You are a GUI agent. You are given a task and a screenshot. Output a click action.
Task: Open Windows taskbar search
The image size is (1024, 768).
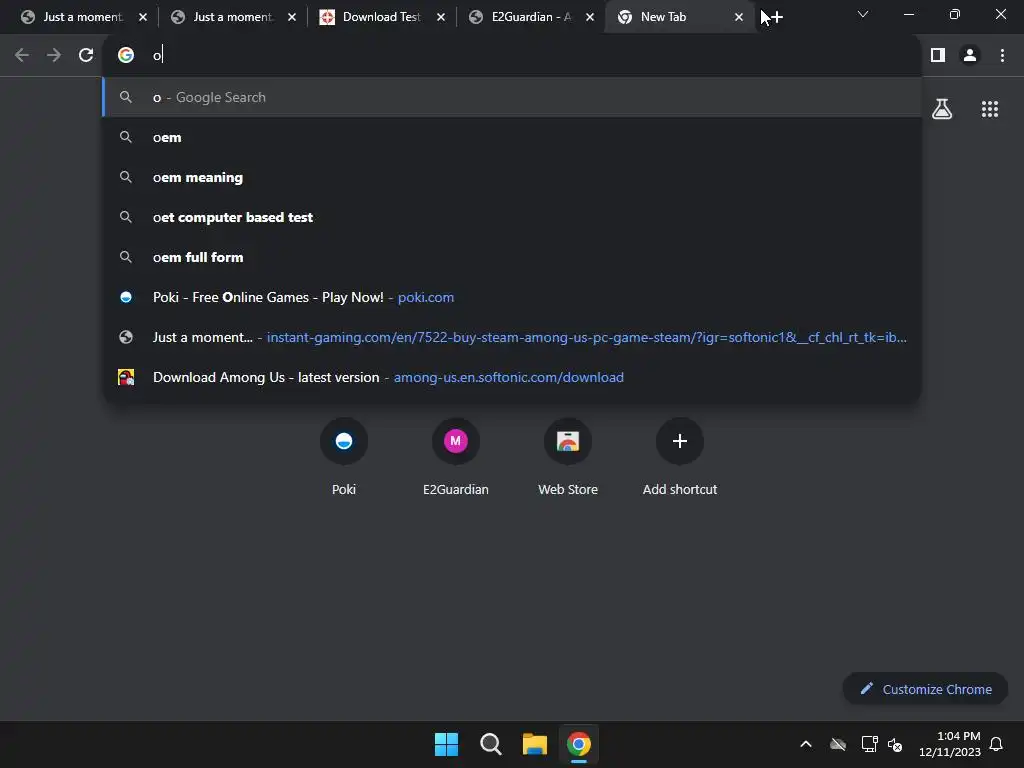click(490, 744)
